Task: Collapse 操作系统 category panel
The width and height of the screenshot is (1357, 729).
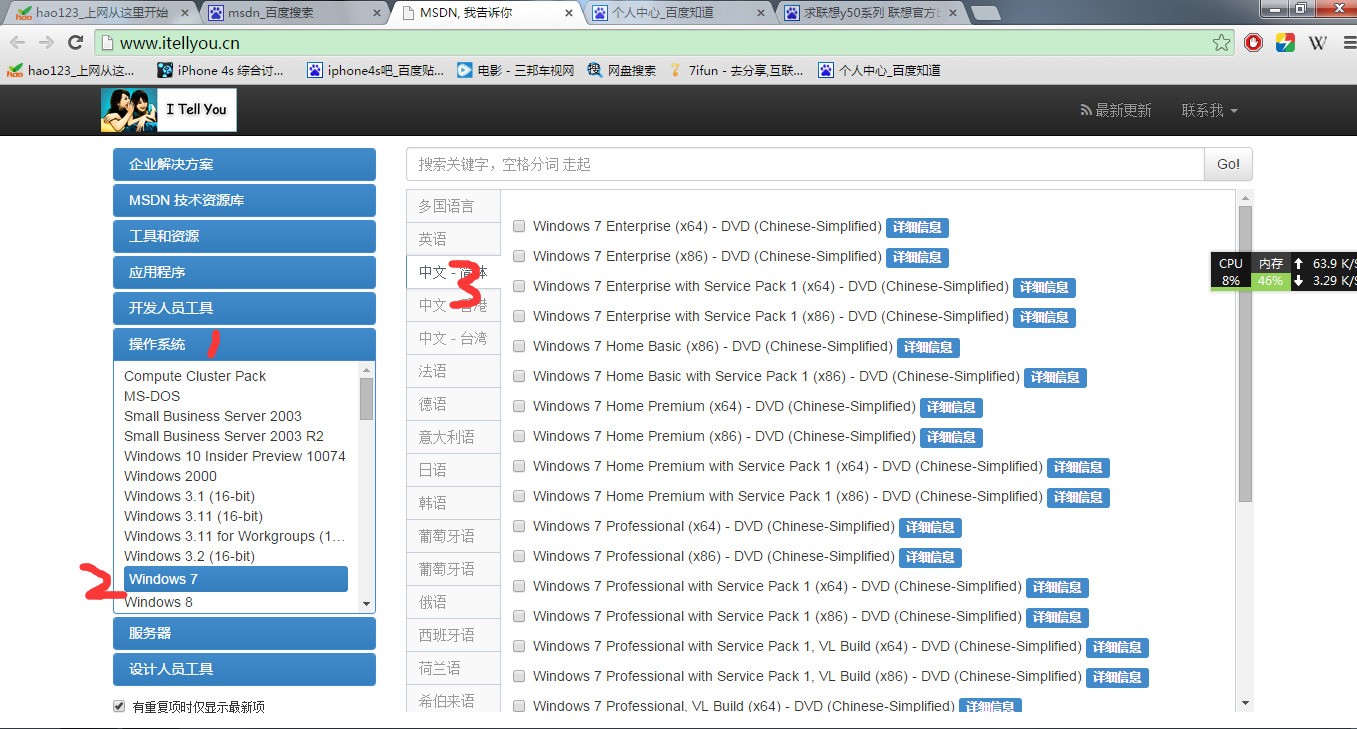Action: [x=244, y=344]
